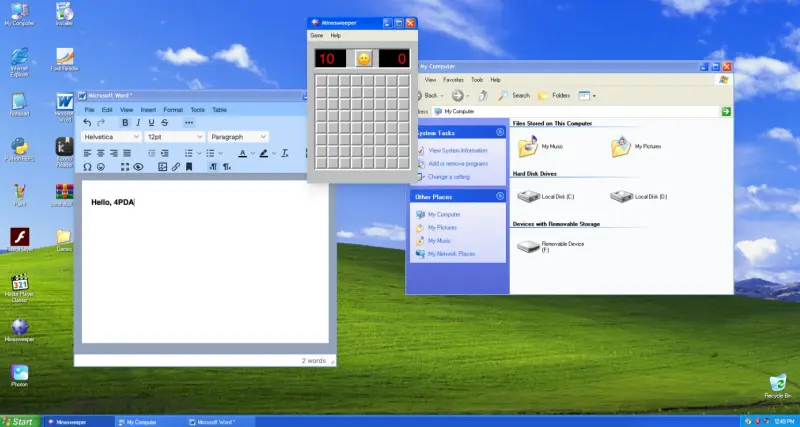The height and width of the screenshot is (427, 800).
Task: Click the insert image icon in Word
Action: [162, 167]
